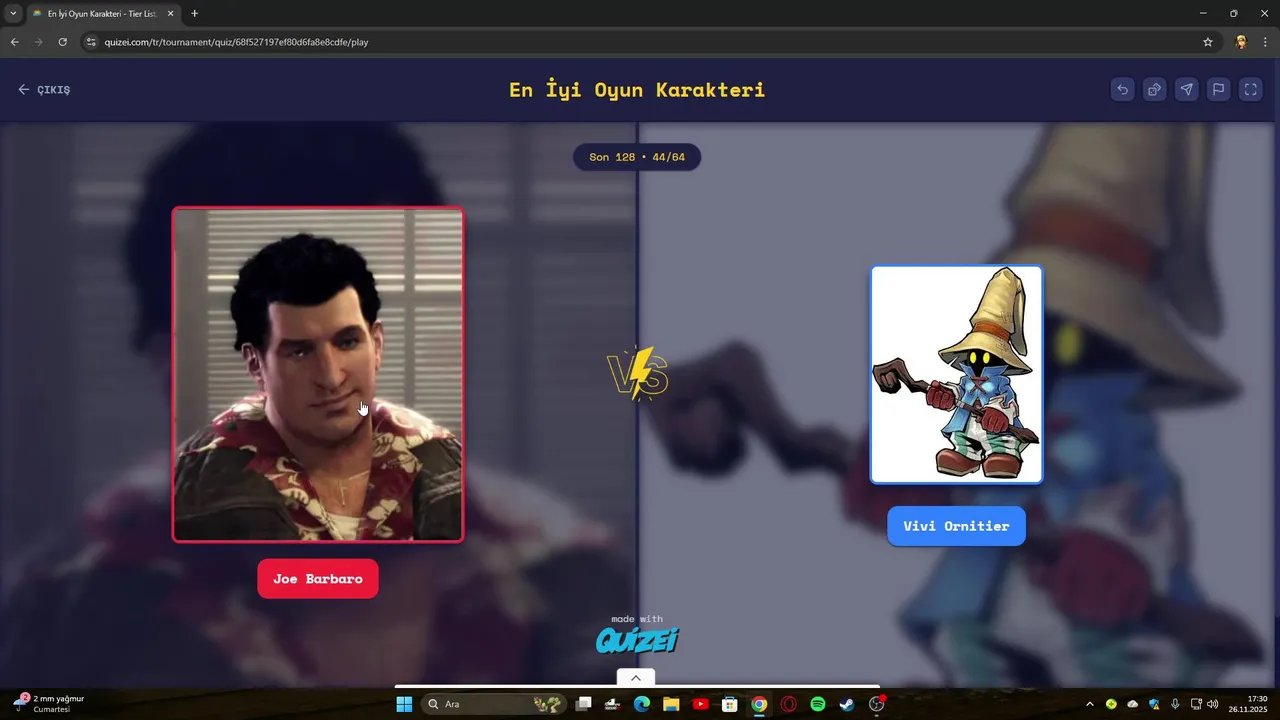Undo the last pick with the back-arrow icon
Image resolution: width=1280 pixels, height=720 pixels.
click(1123, 90)
